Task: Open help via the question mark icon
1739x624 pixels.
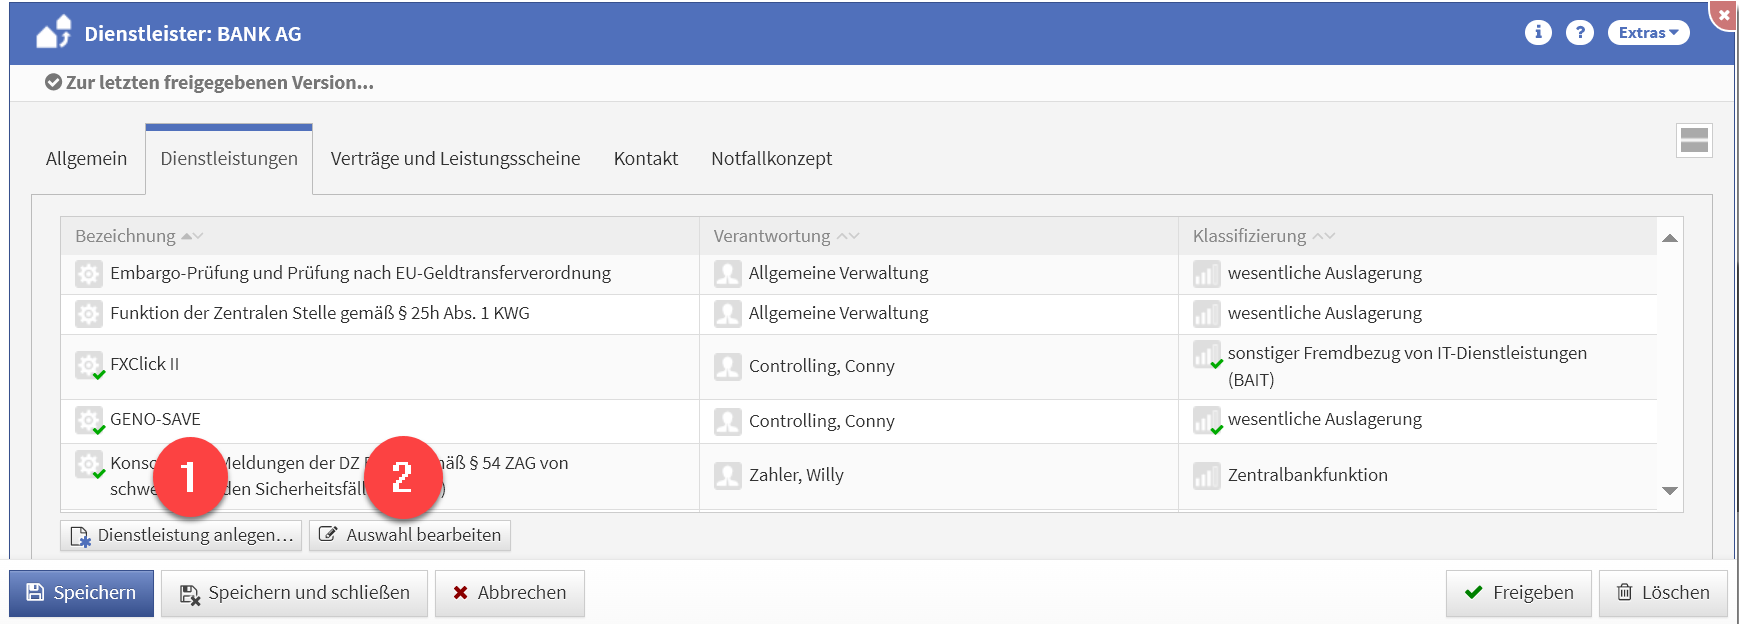Action: pyautogui.click(x=1580, y=33)
